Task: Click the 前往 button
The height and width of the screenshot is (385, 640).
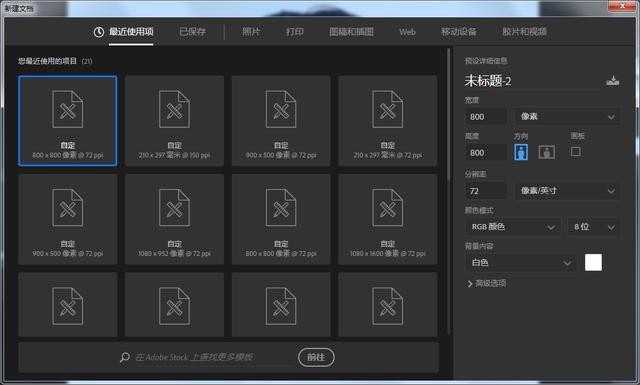Action: (x=316, y=357)
